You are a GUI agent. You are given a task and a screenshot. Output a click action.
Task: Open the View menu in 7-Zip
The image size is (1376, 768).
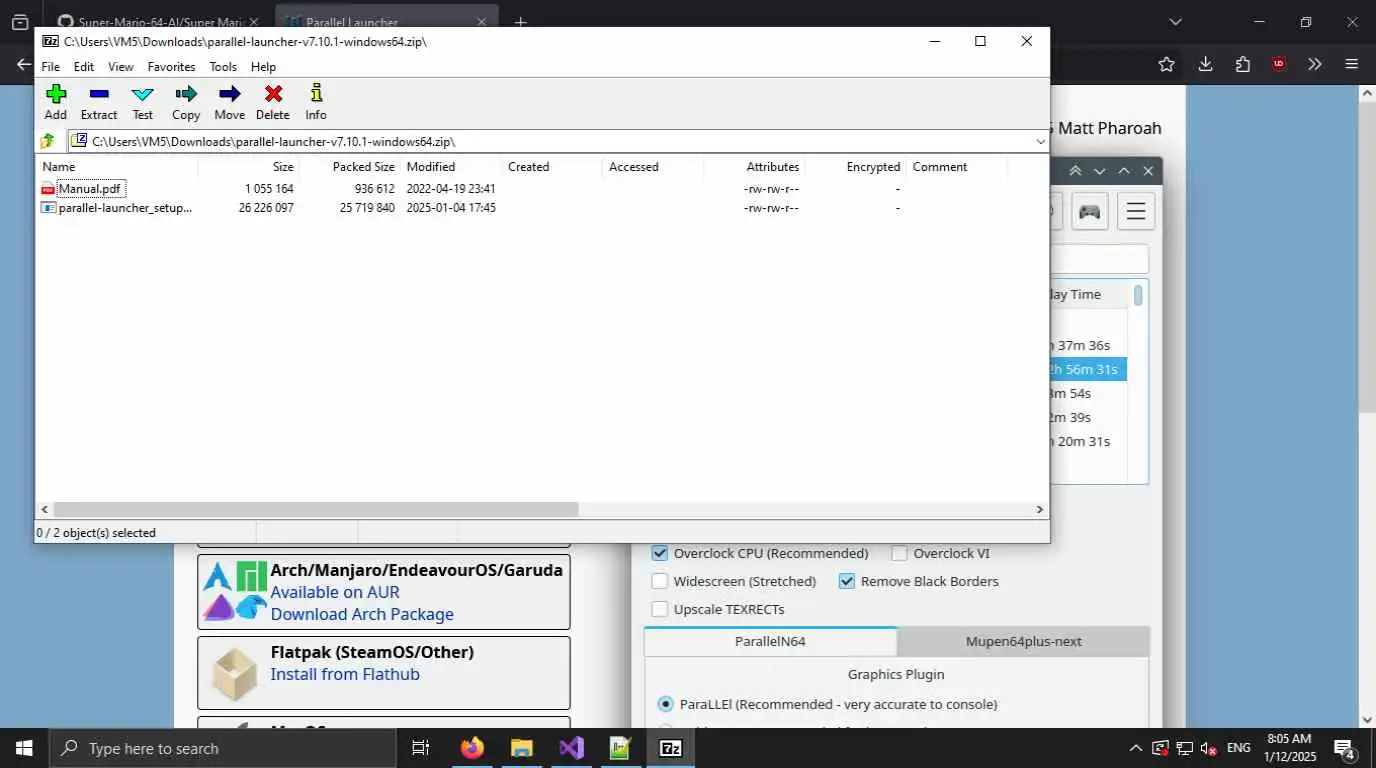[121, 67]
